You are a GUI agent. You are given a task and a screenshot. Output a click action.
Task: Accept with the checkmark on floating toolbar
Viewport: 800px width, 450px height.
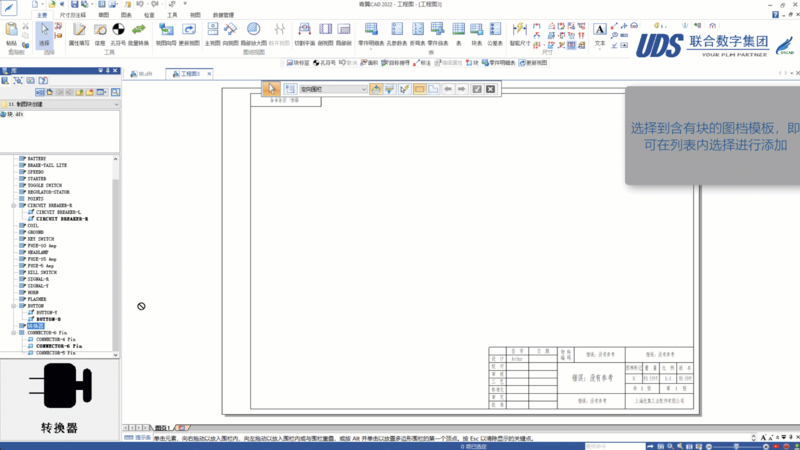(x=477, y=89)
